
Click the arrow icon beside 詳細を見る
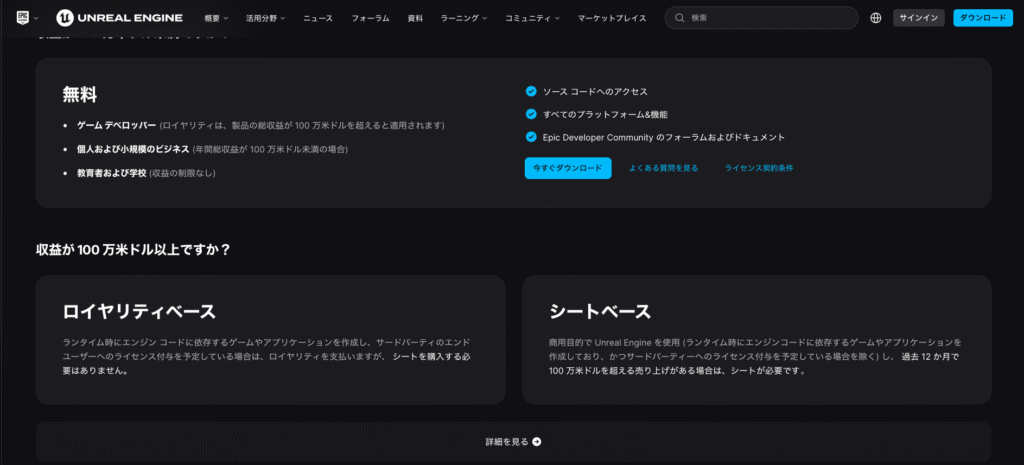point(537,441)
